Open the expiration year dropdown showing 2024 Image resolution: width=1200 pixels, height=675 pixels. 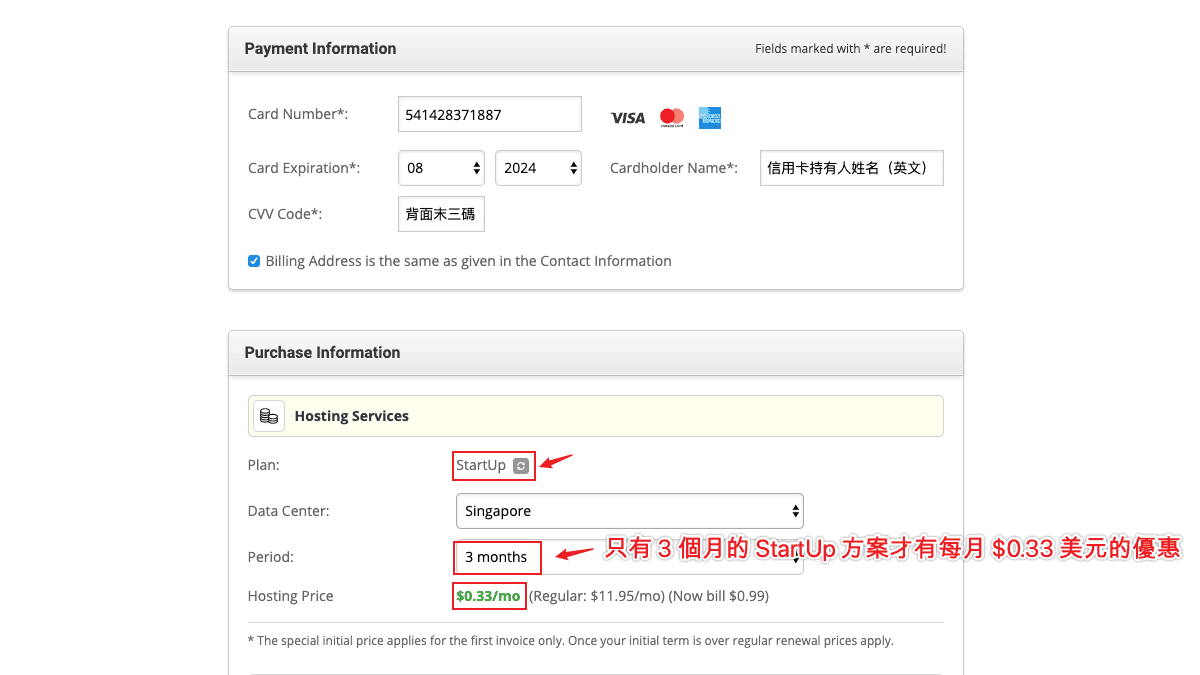538,168
